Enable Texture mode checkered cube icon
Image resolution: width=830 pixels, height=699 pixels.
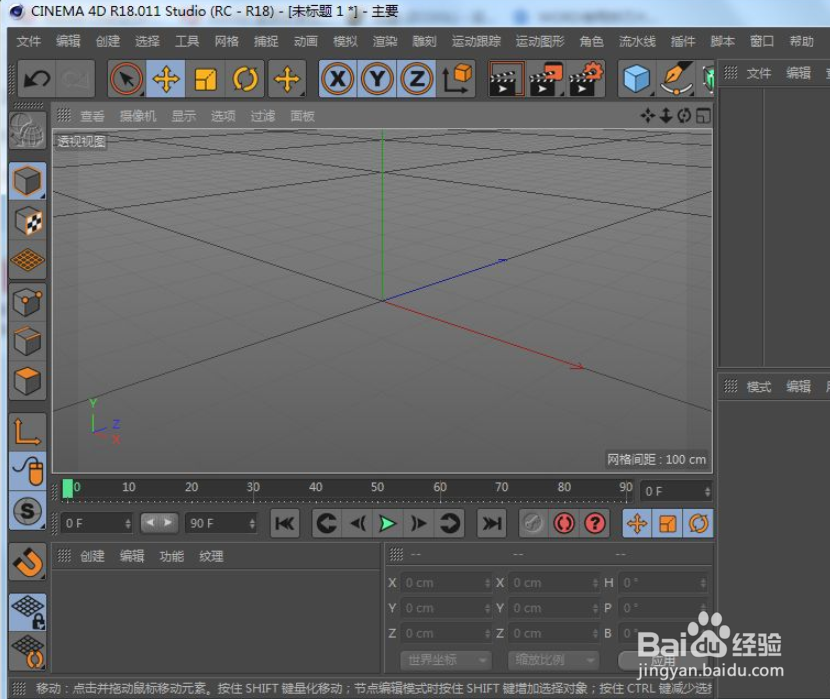click(x=28, y=221)
